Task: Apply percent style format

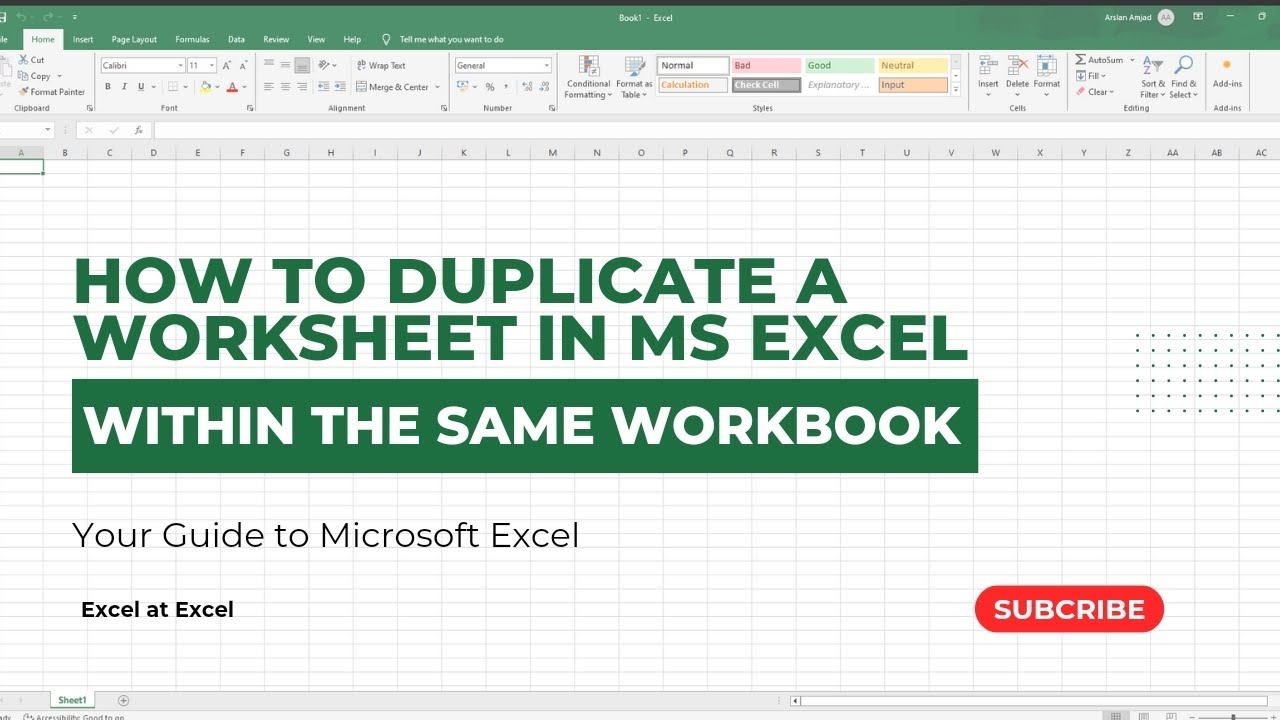Action: click(x=490, y=87)
